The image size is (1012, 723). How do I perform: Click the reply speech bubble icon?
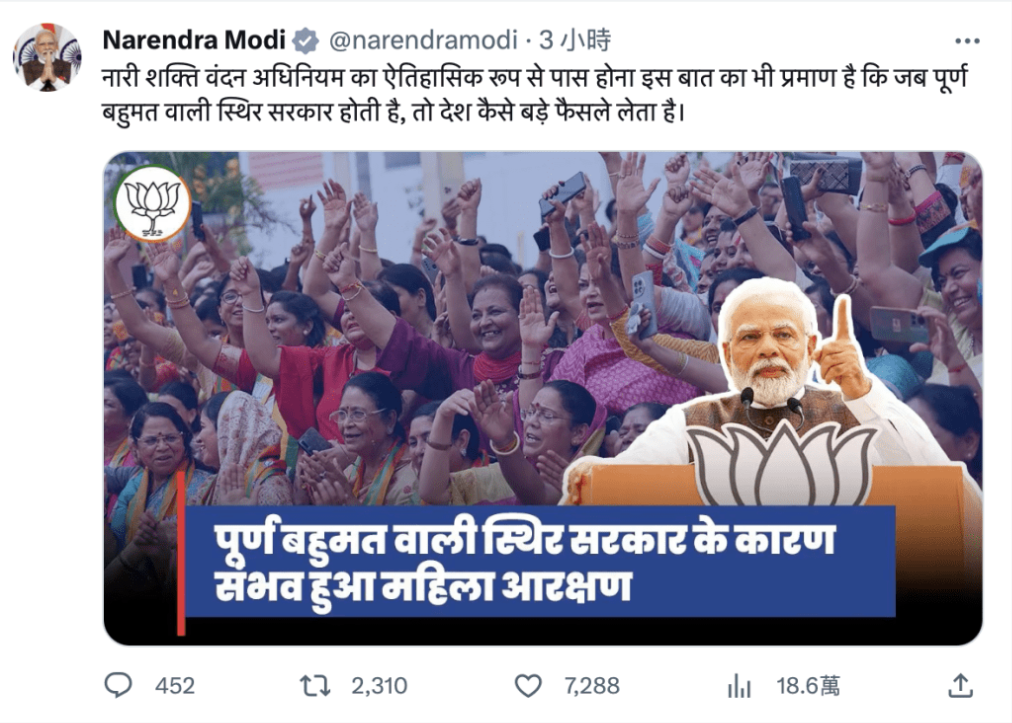pos(118,685)
